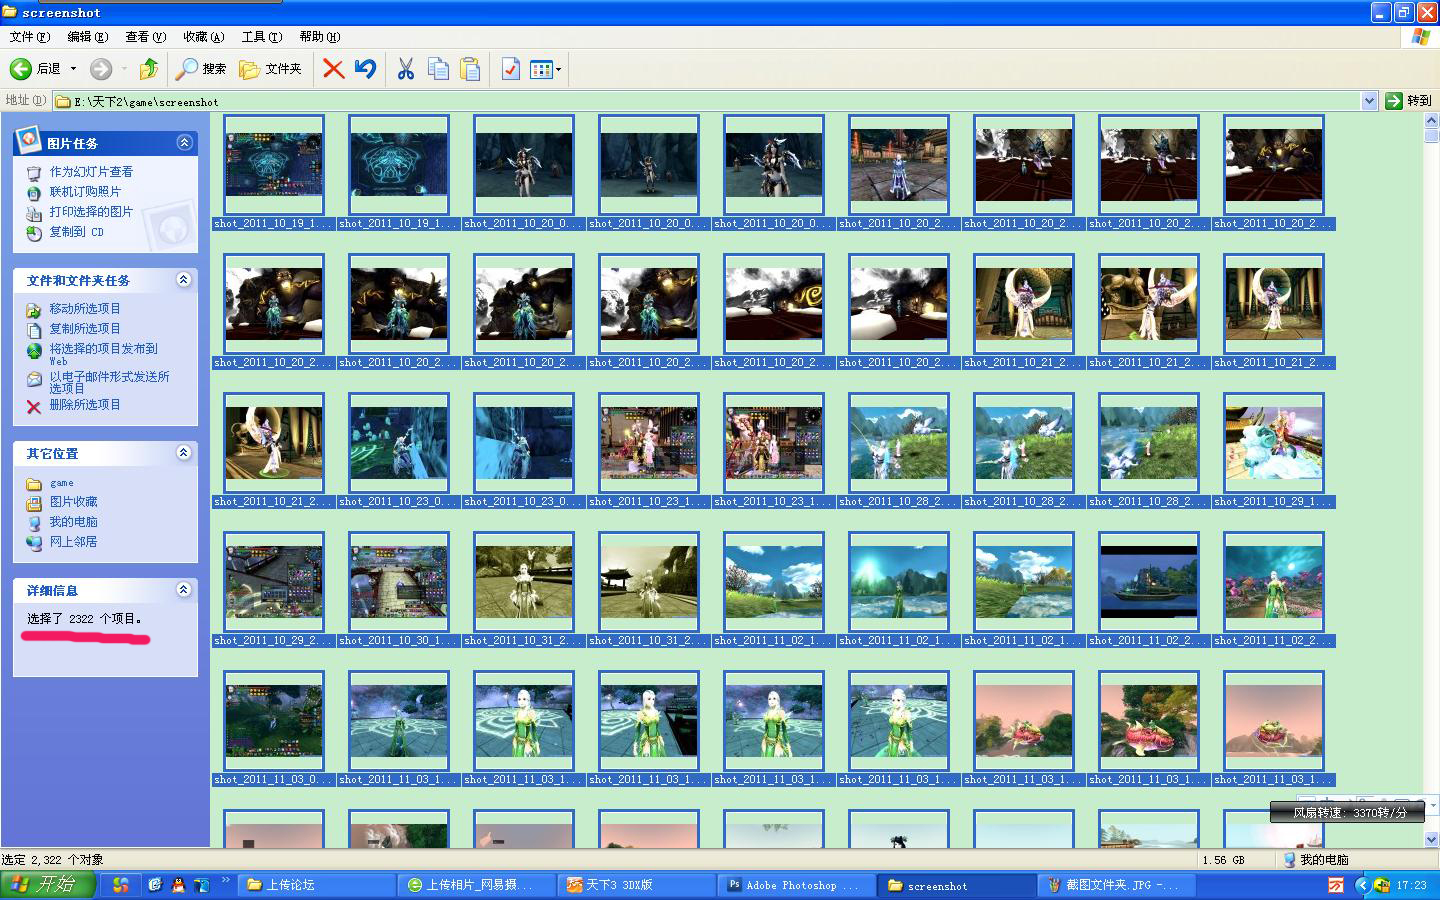
Task: Open the 文件(F) menu
Action: [29, 37]
